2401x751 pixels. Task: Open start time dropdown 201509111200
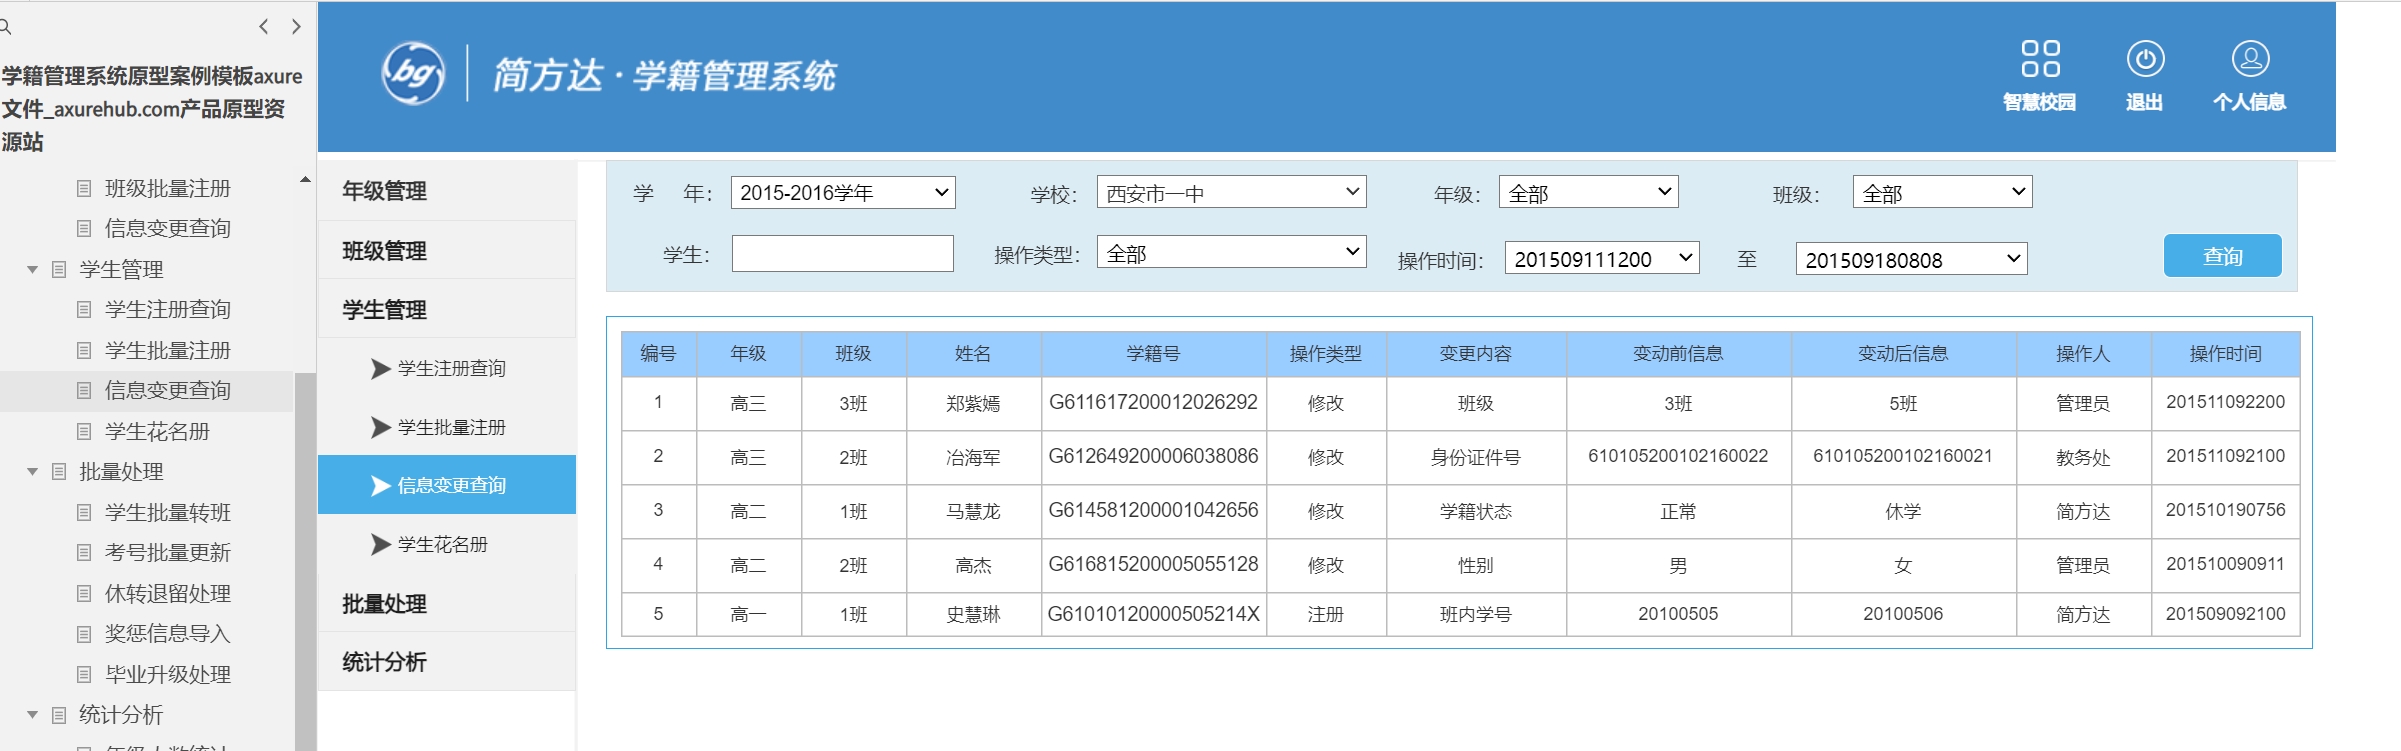(x=1602, y=258)
